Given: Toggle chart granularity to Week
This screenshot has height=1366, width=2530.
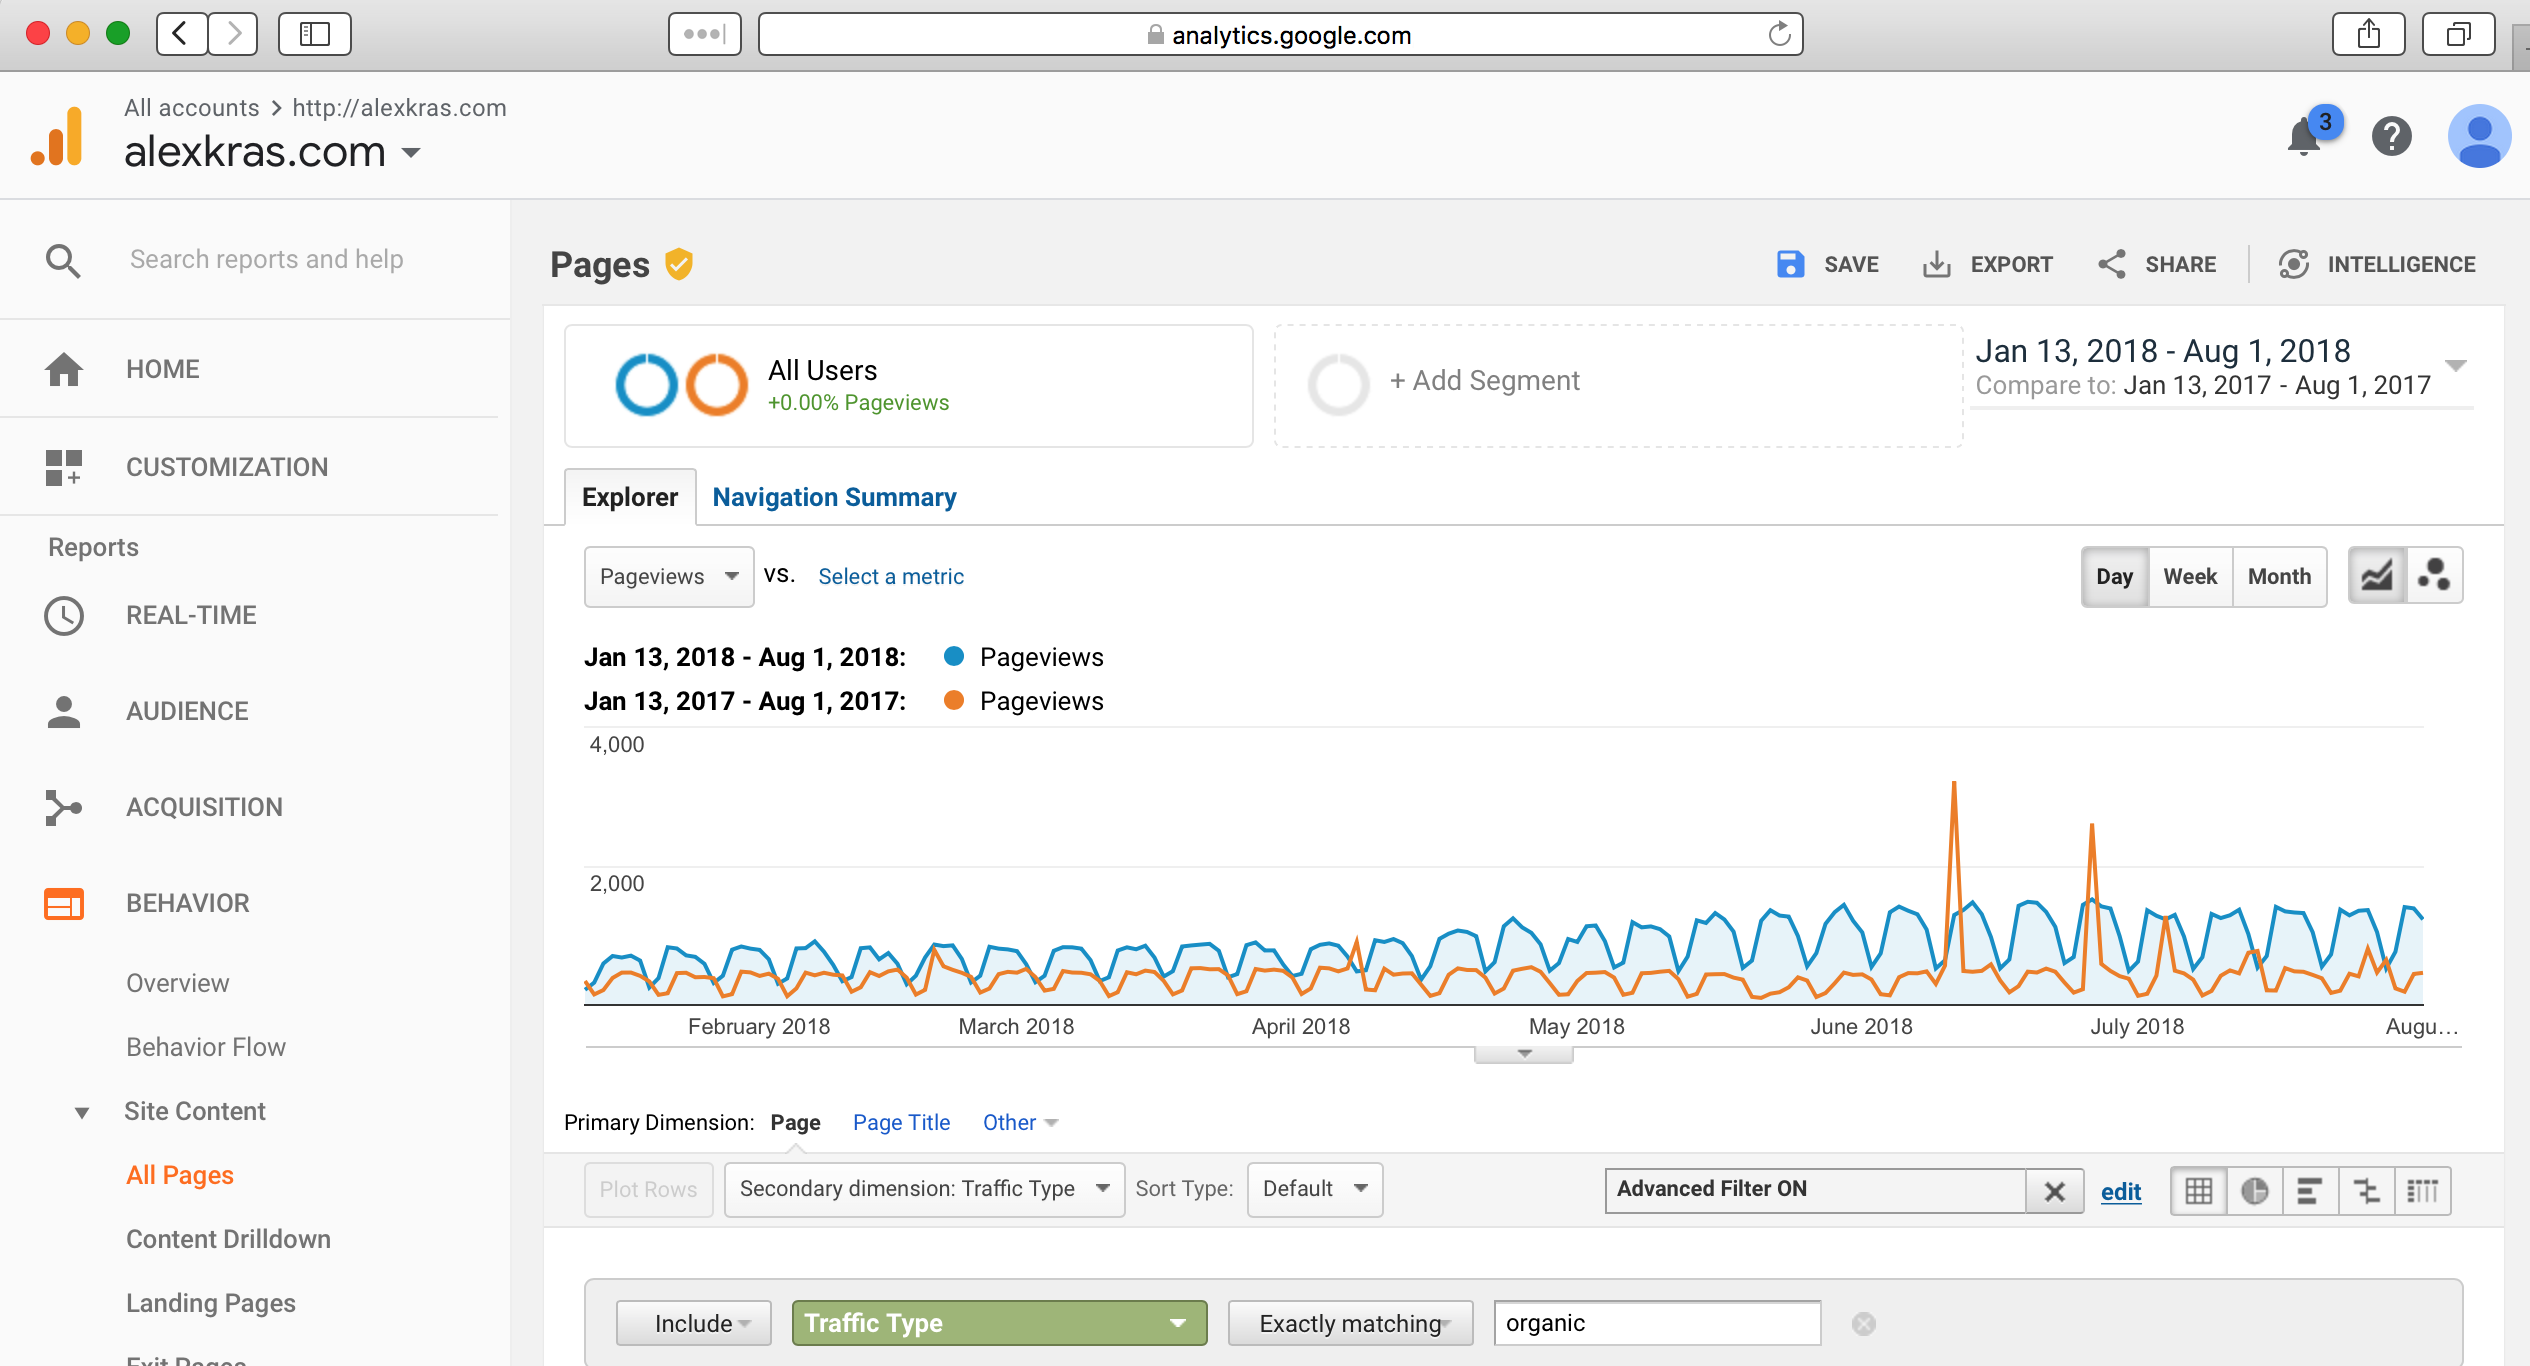Looking at the screenshot, I should tap(2189, 576).
